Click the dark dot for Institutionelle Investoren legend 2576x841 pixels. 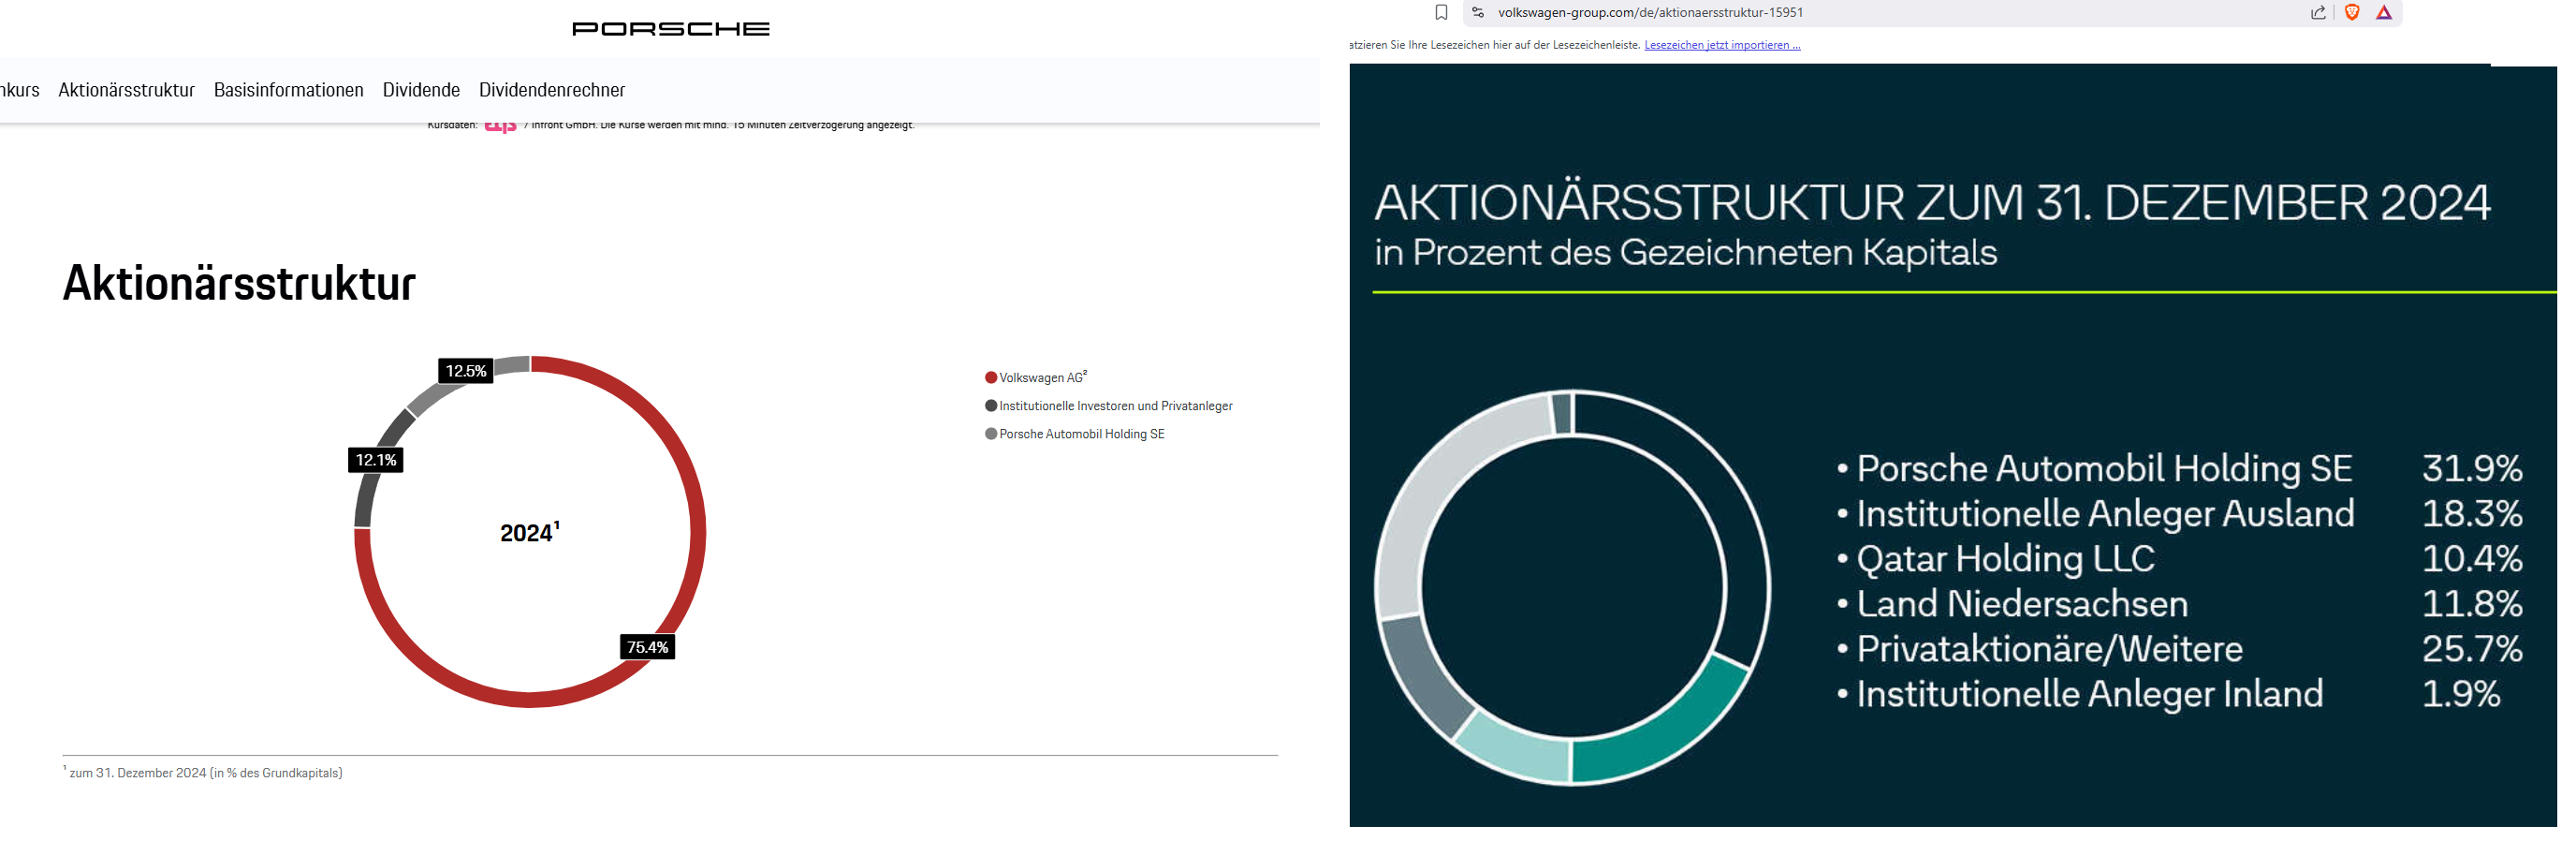pyautogui.click(x=991, y=406)
